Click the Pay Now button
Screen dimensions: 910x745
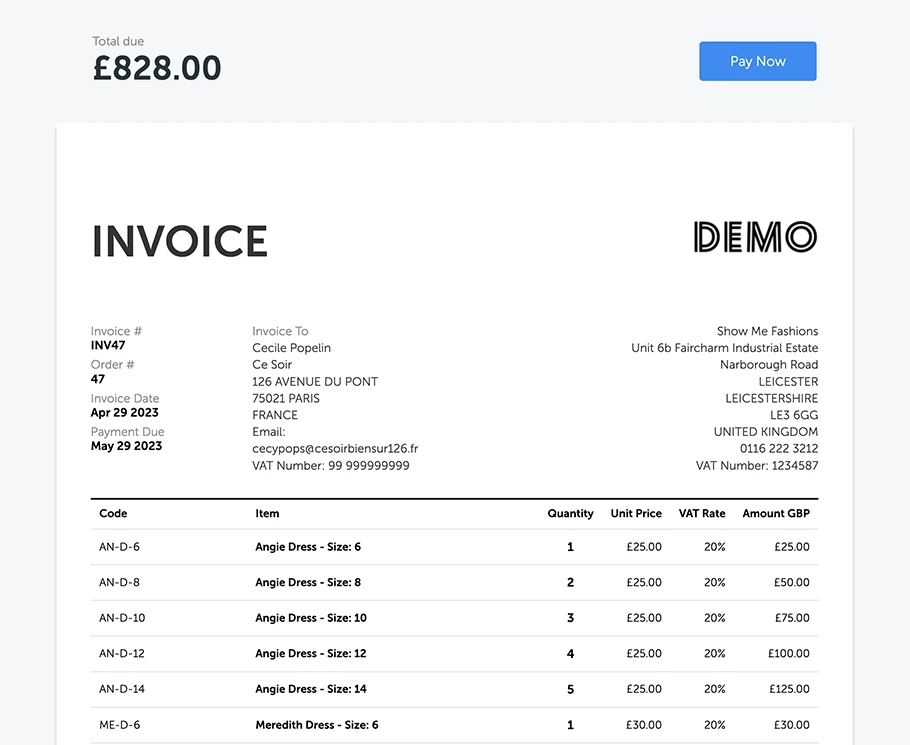757,61
